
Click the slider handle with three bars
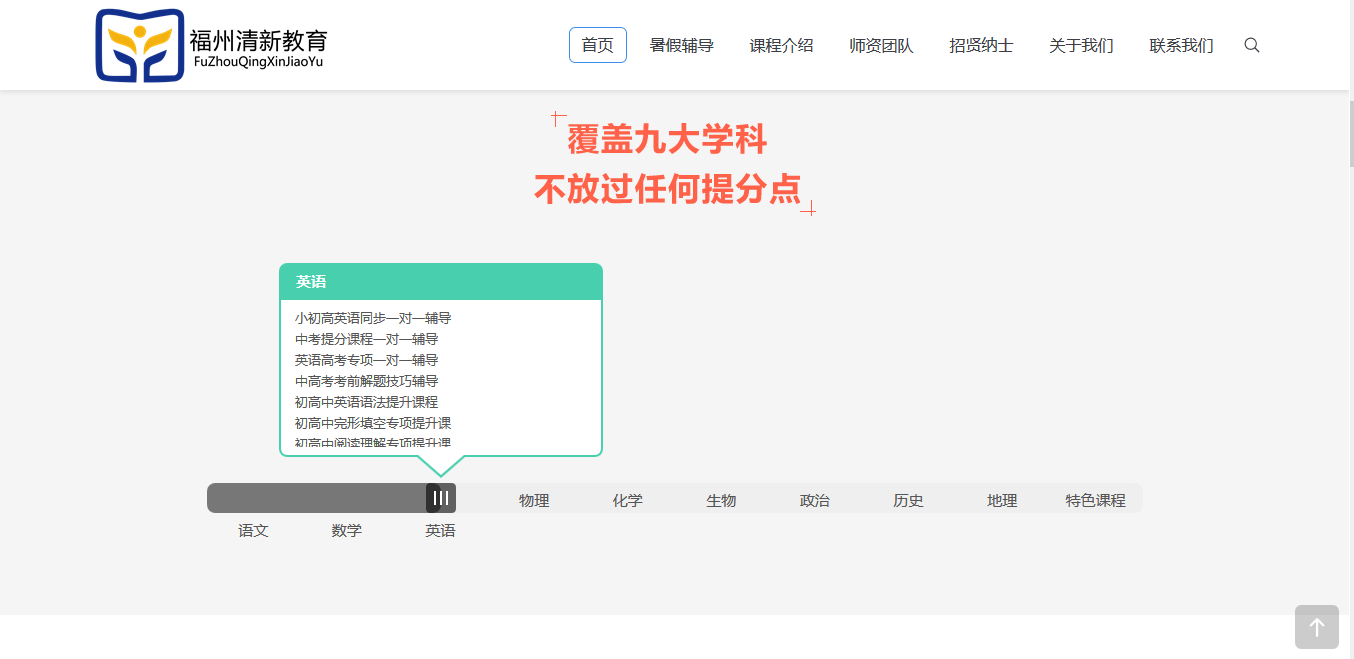[x=441, y=498]
